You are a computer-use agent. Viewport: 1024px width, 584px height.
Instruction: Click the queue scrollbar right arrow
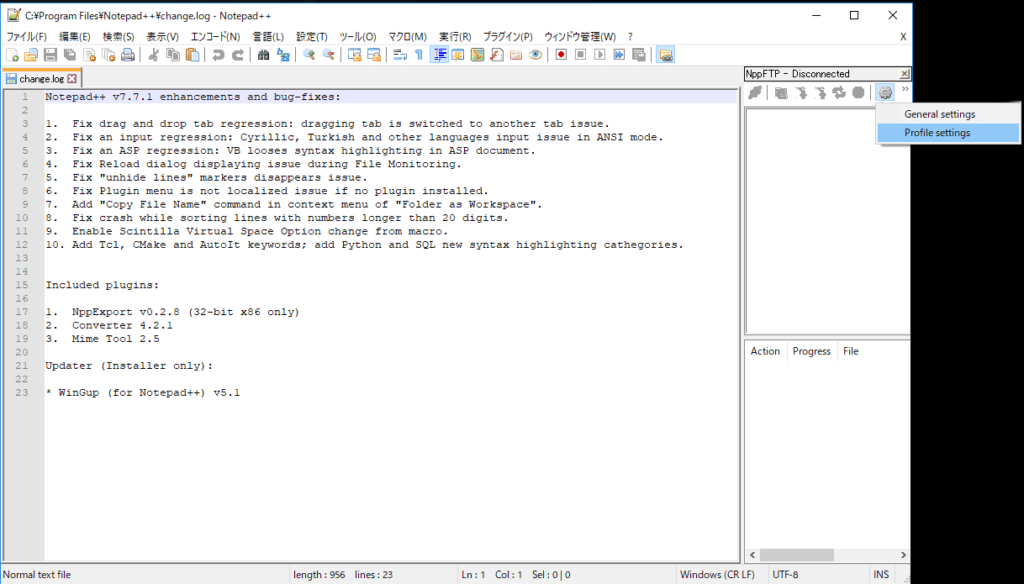tap(904, 555)
